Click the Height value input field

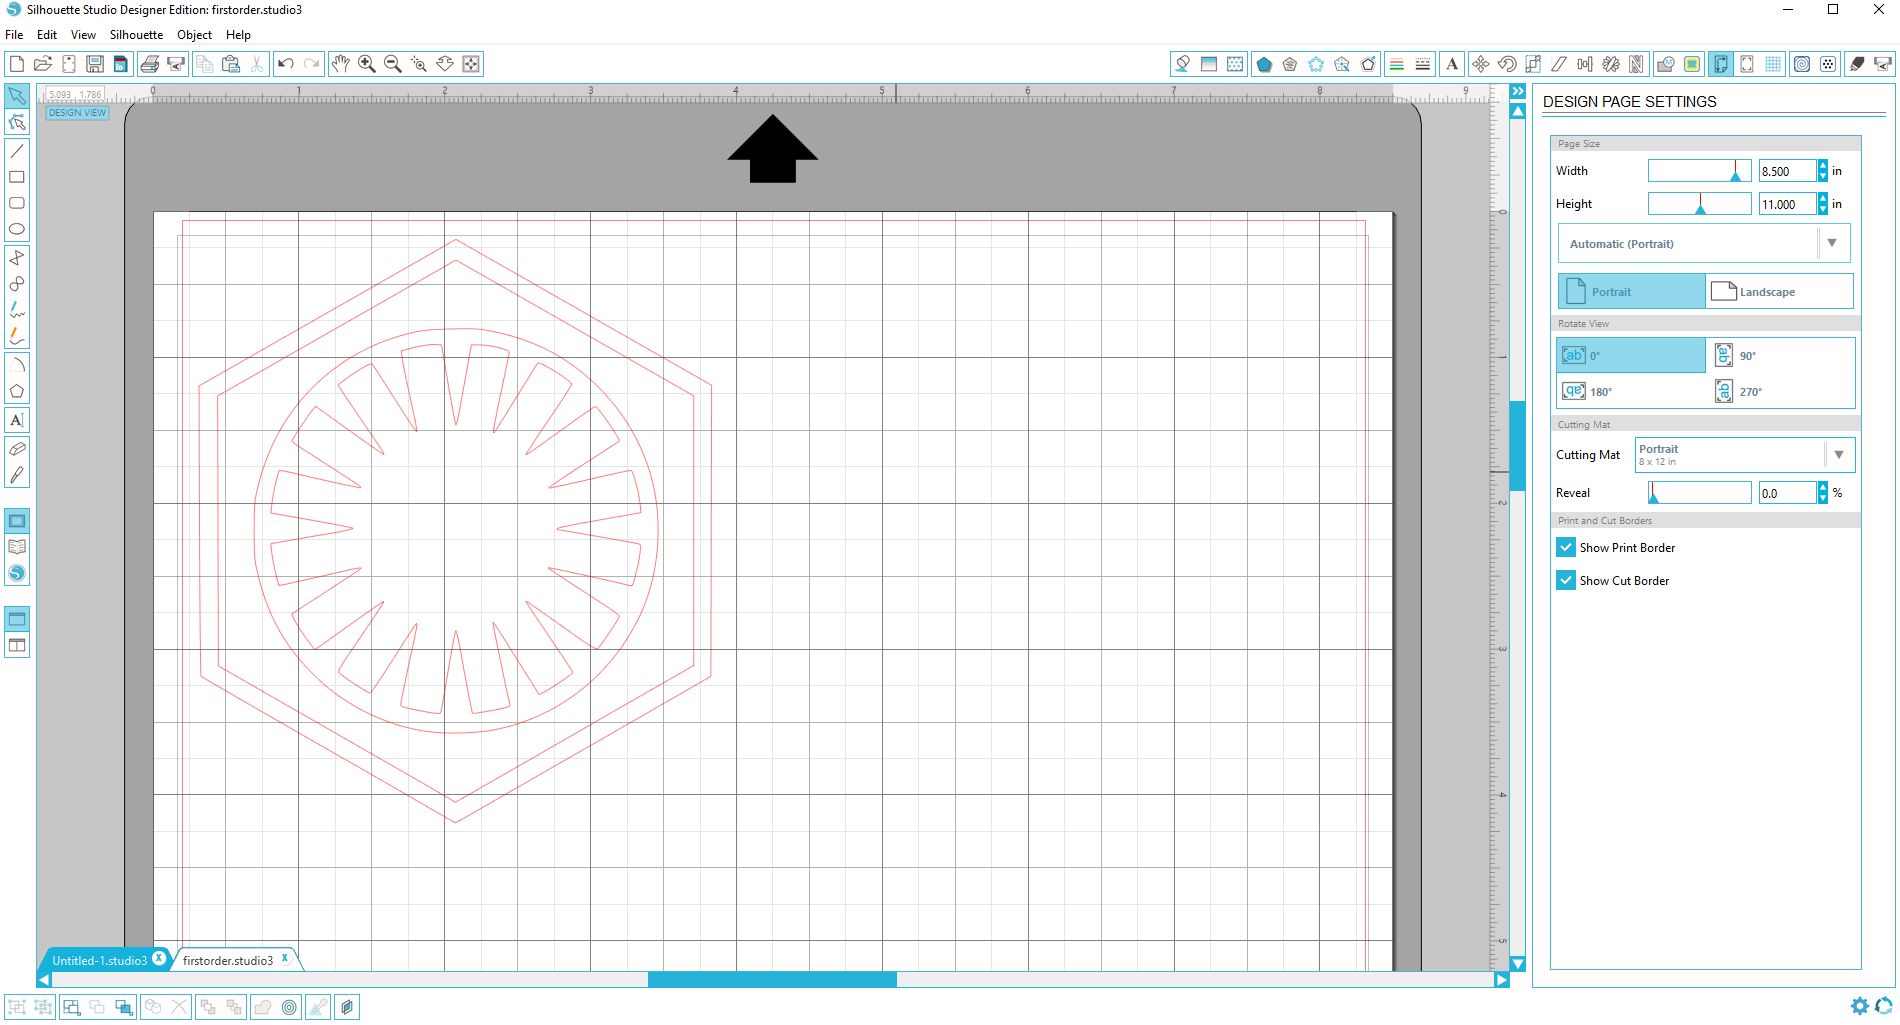1787,204
